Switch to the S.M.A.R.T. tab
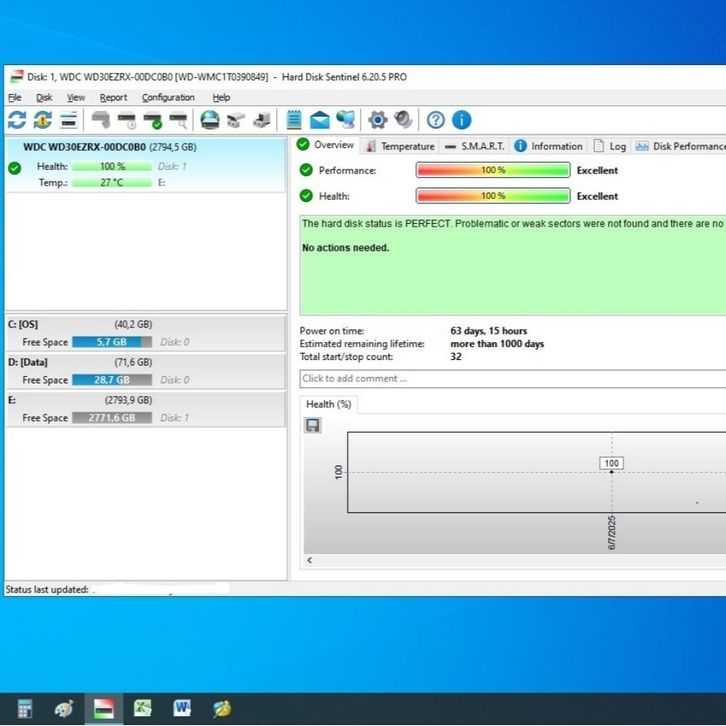726x726 pixels. pyautogui.click(x=475, y=146)
